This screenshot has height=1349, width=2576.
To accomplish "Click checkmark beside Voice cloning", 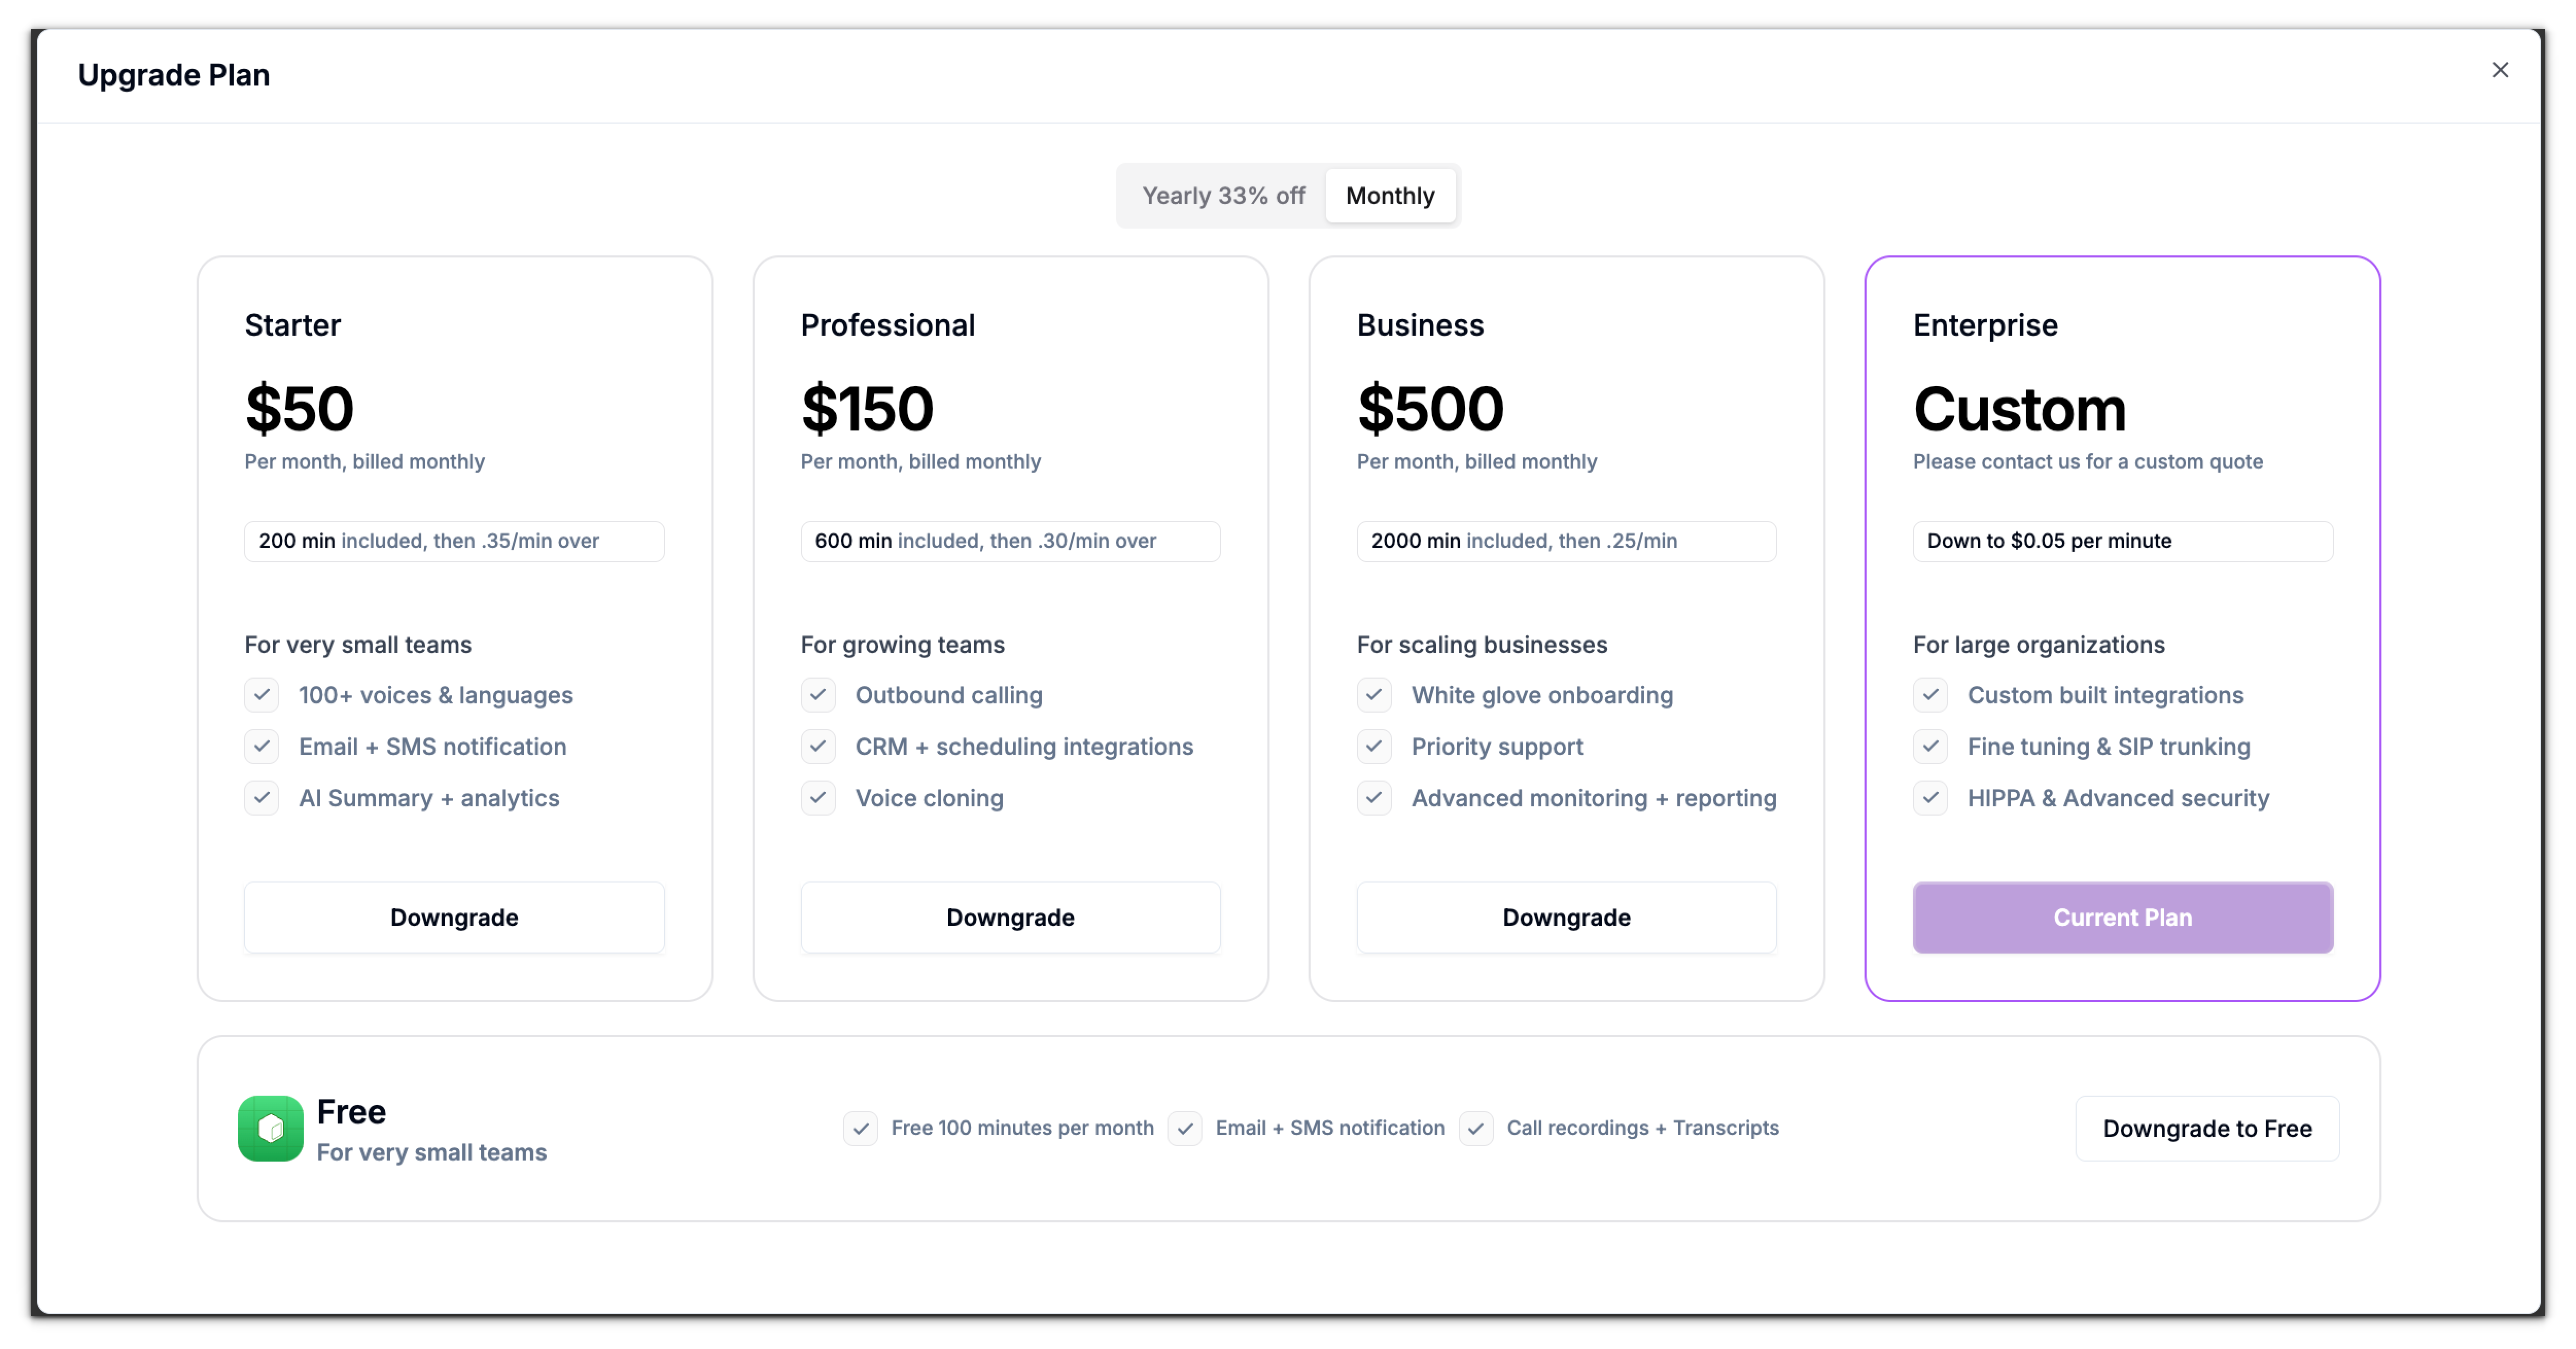I will 818,798.
